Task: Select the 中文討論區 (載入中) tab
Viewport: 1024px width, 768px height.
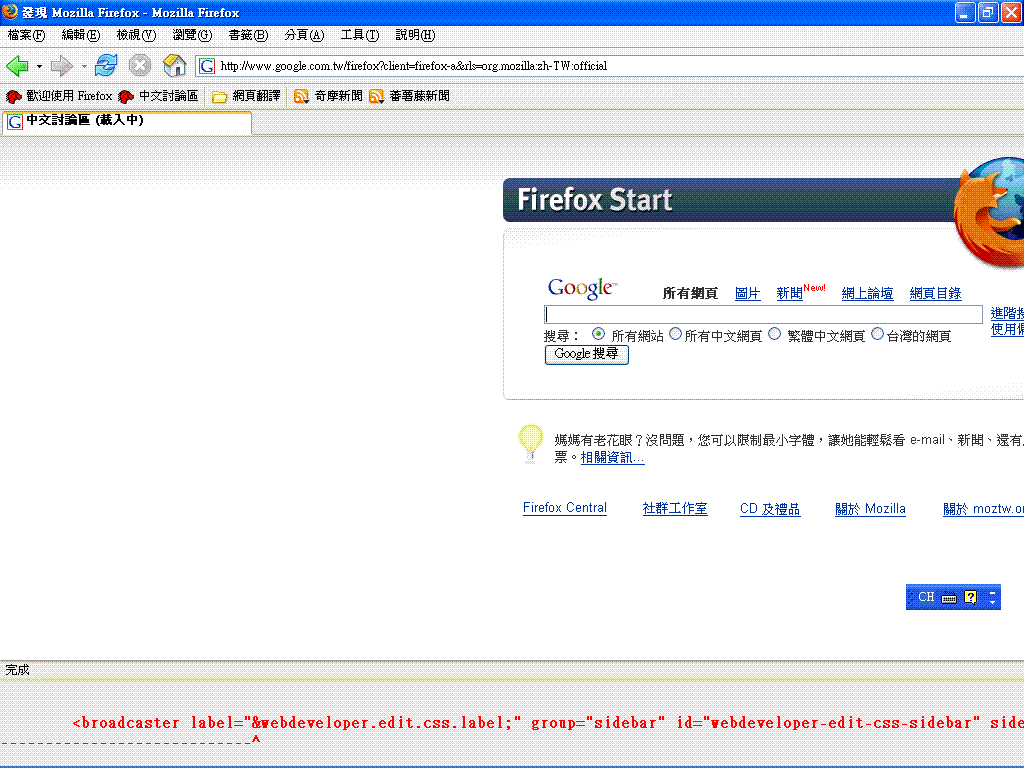Action: click(127, 121)
